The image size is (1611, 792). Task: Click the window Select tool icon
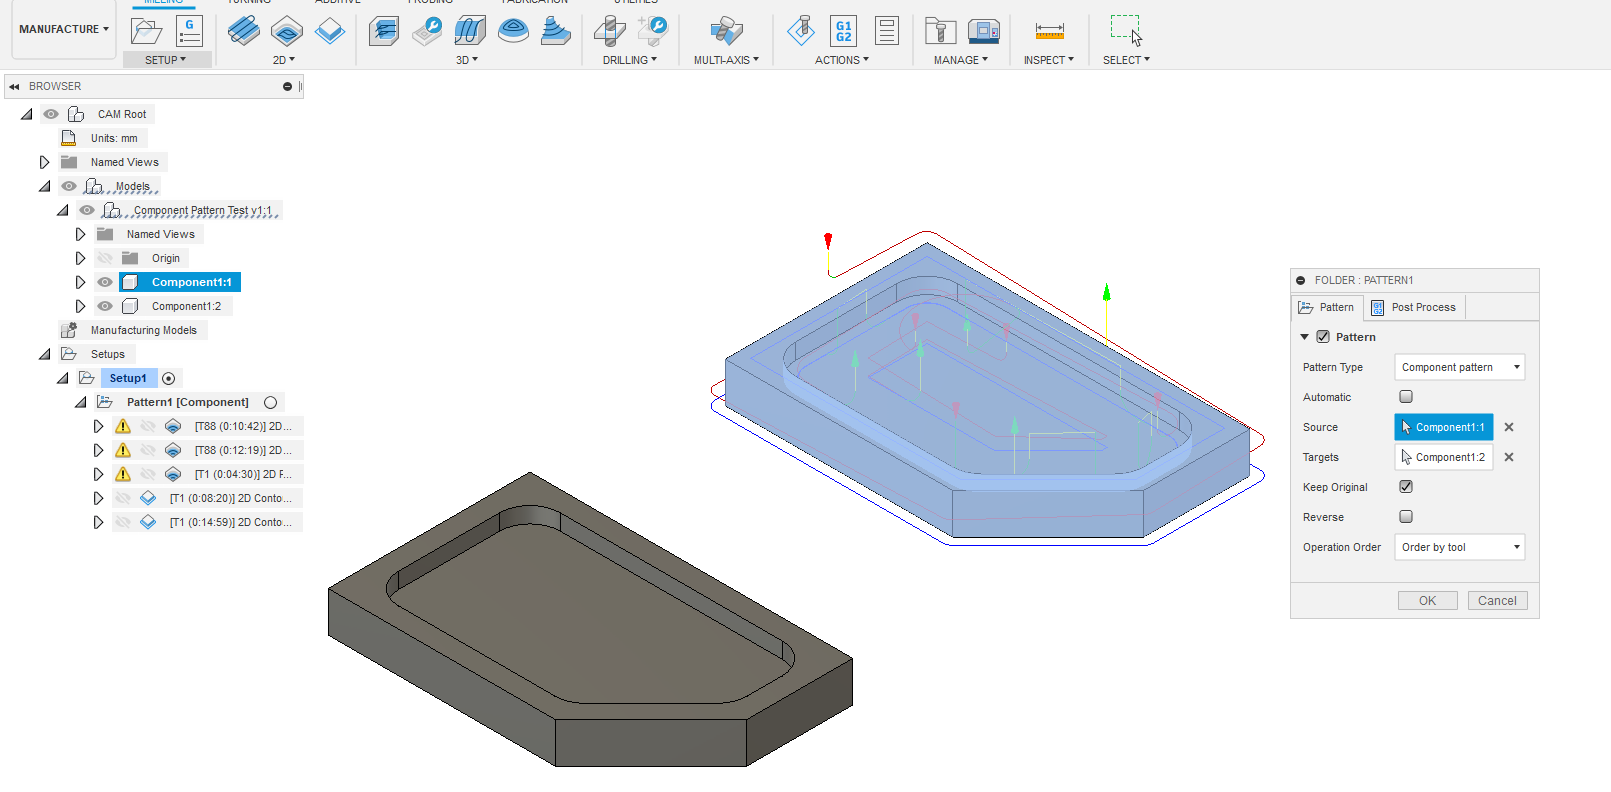(1126, 30)
